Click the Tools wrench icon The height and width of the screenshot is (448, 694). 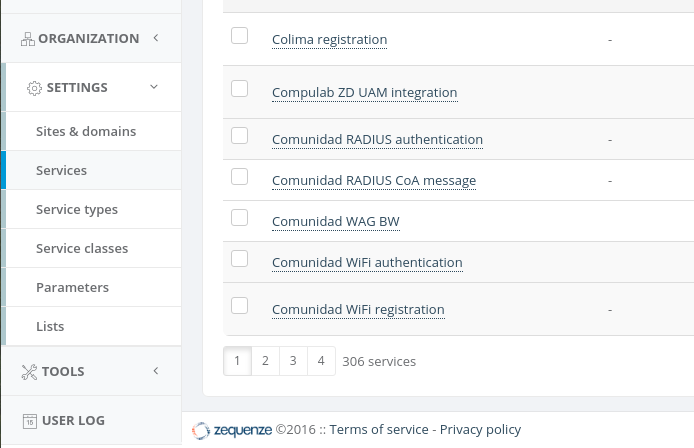29,372
